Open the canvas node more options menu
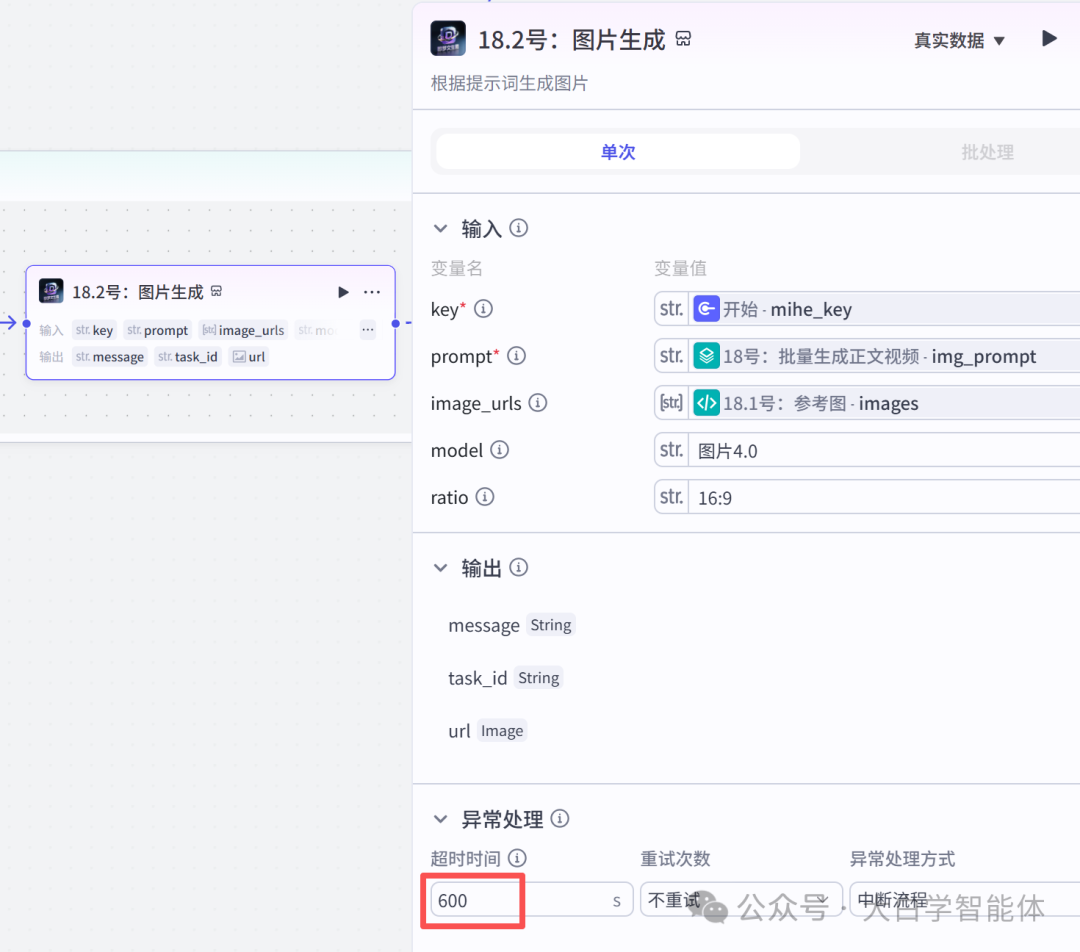Screen dimensions: 1080x952 click(372, 292)
